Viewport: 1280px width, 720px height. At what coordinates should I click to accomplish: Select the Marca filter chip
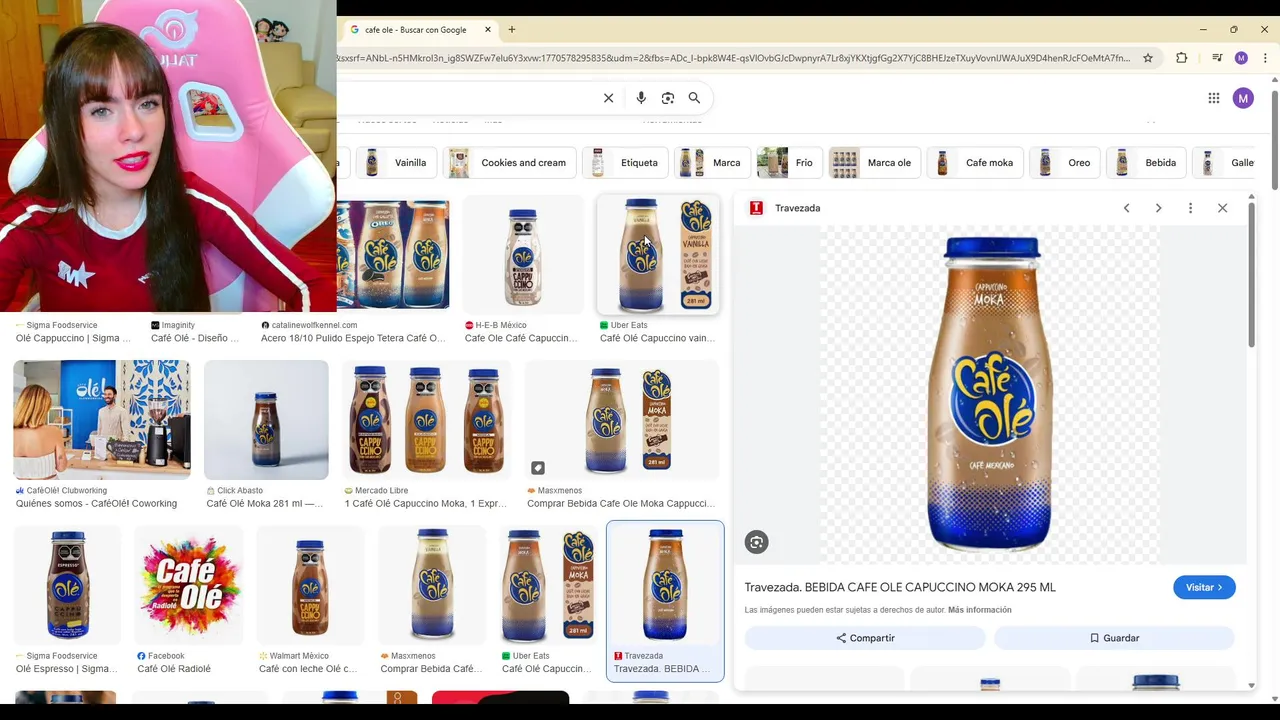pos(712,163)
